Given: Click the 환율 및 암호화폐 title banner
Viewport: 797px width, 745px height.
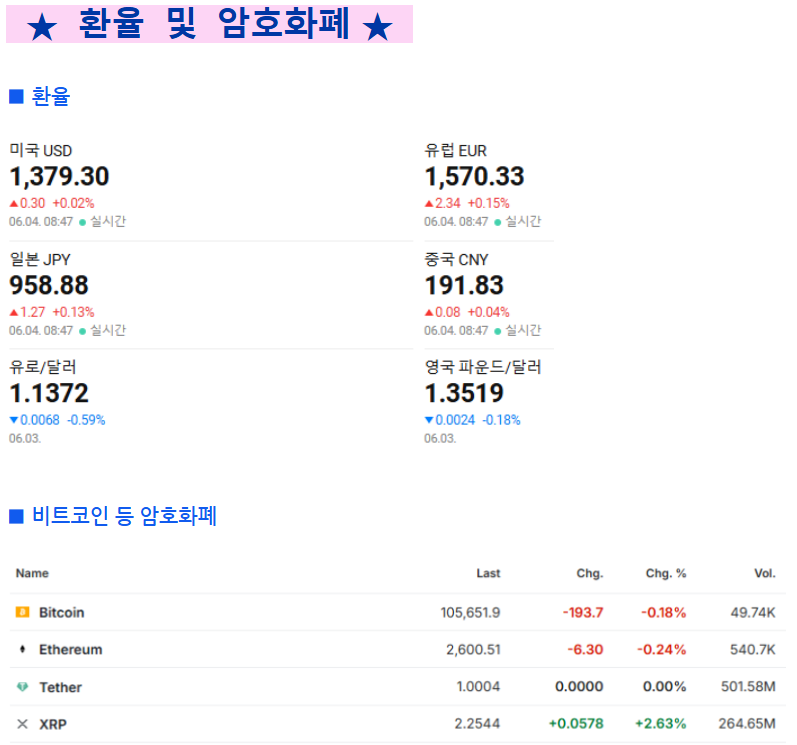Looking at the screenshot, I should [209, 24].
